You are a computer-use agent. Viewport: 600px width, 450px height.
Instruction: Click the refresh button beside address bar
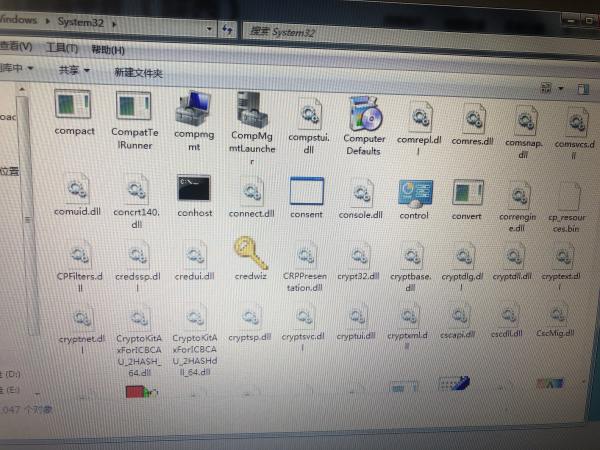click(x=229, y=30)
